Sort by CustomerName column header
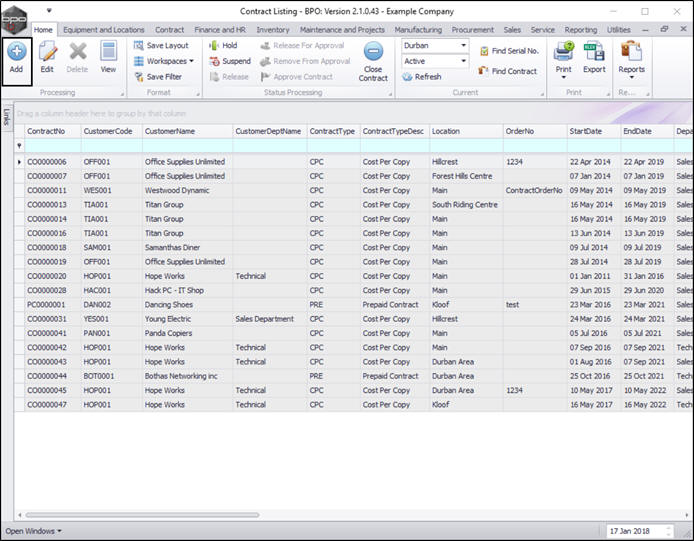The width and height of the screenshot is (694, 541). (187, 131)
